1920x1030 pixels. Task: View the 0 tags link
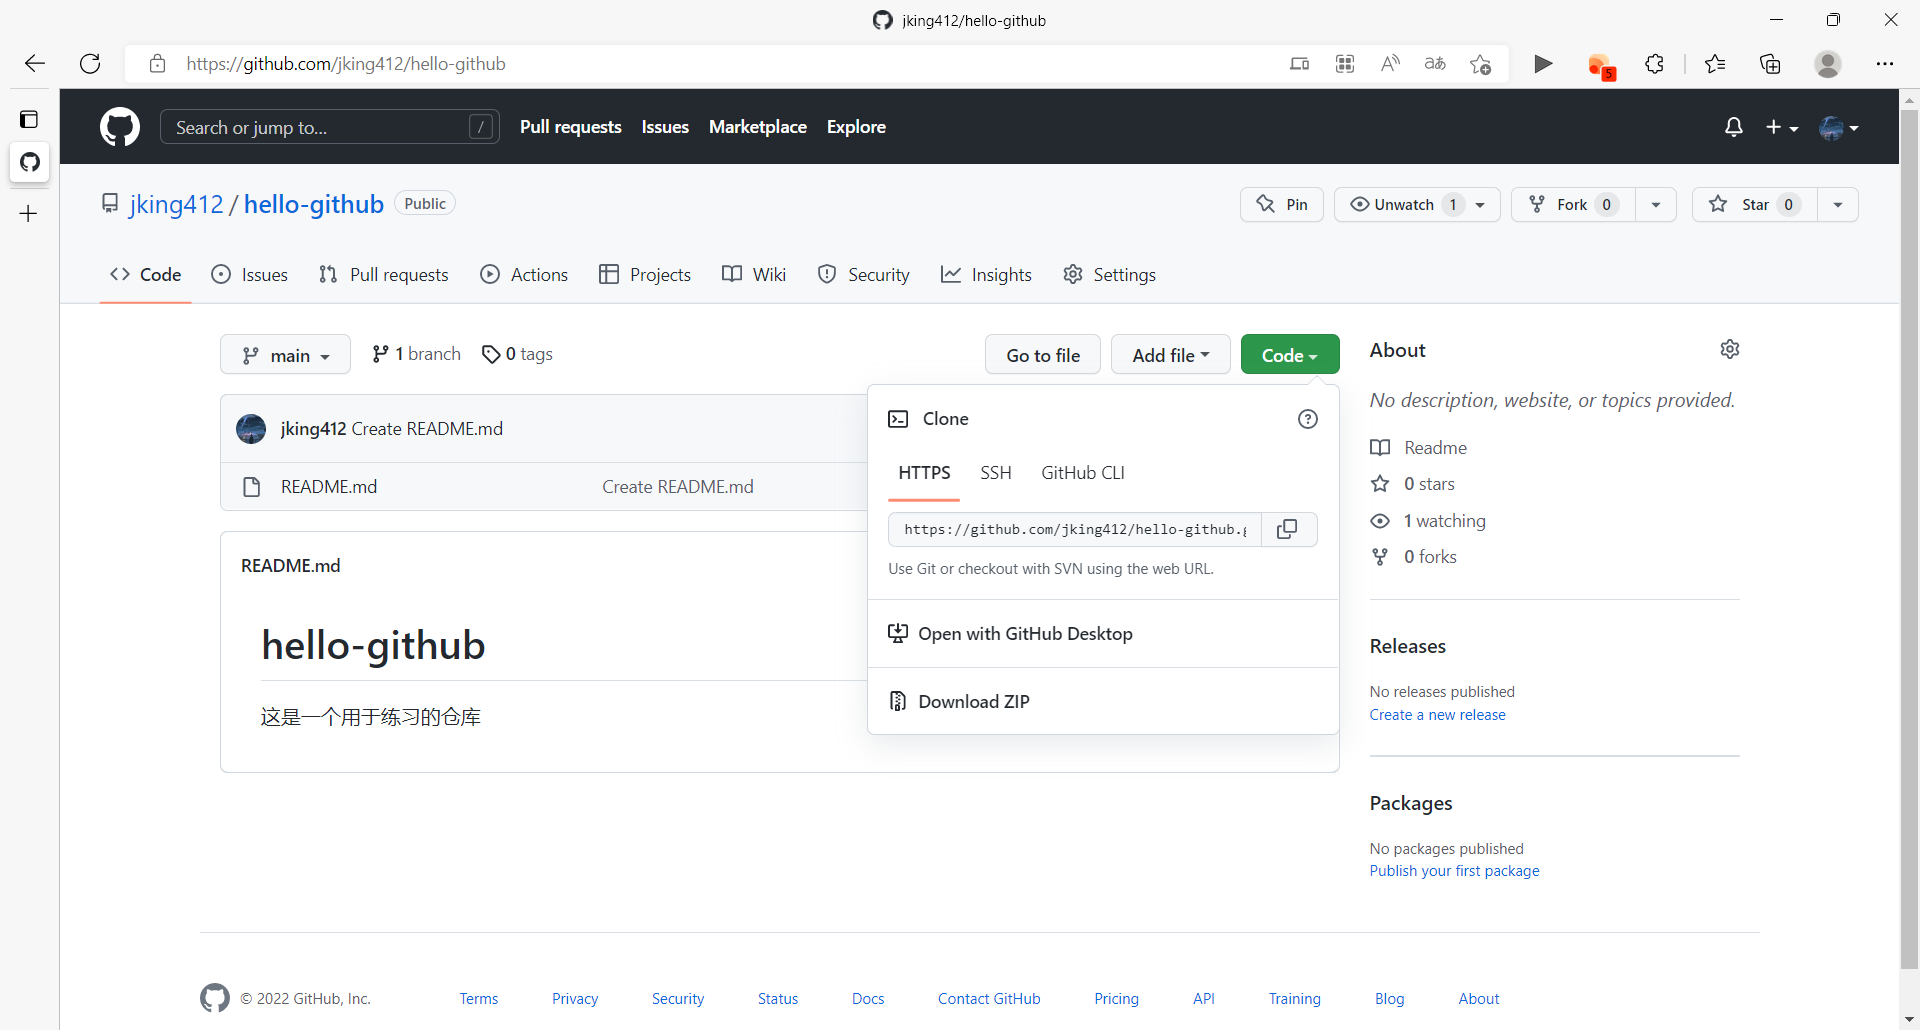(x=517, y=354)
